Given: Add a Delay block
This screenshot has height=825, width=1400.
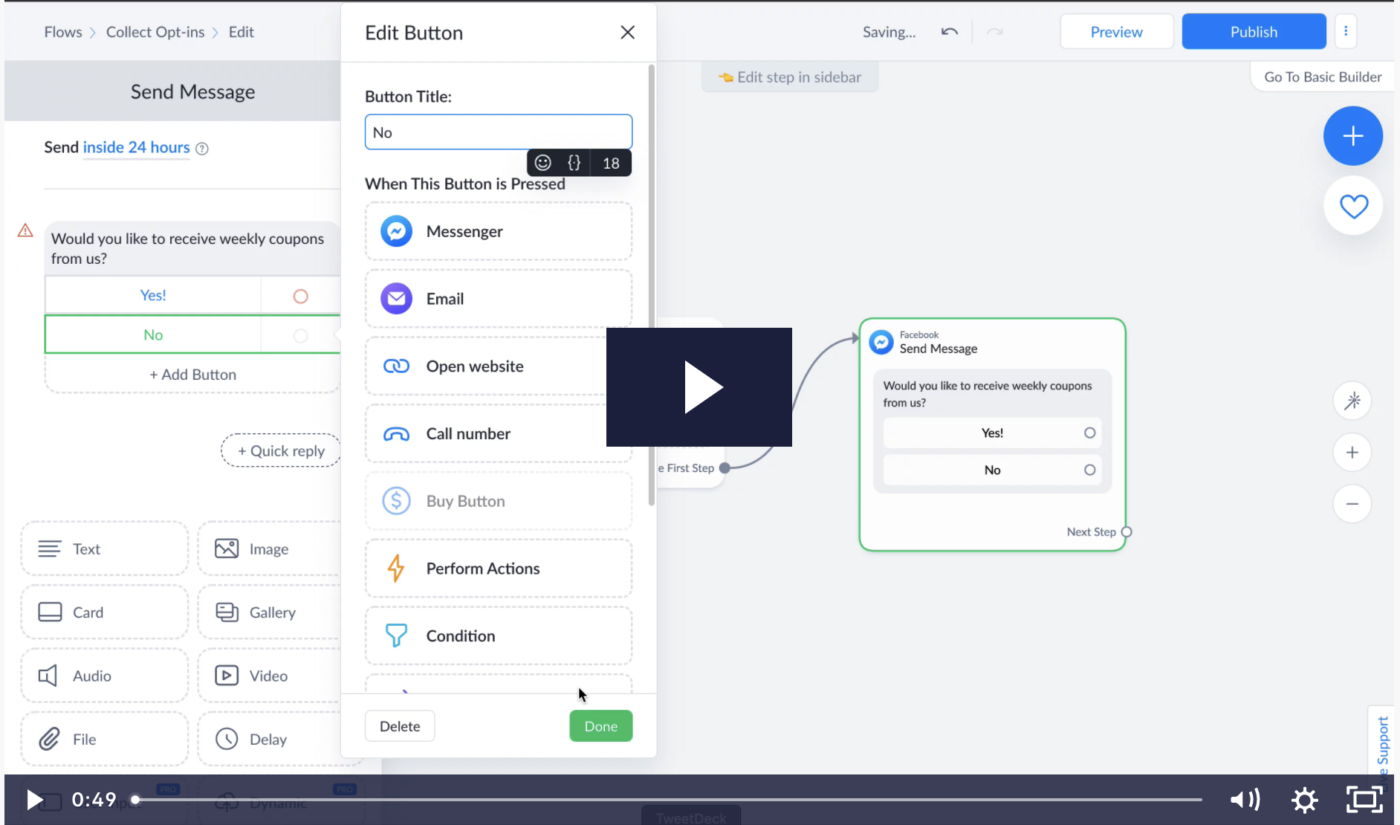Looking at the screenshot, I should [x=268, y=739].
